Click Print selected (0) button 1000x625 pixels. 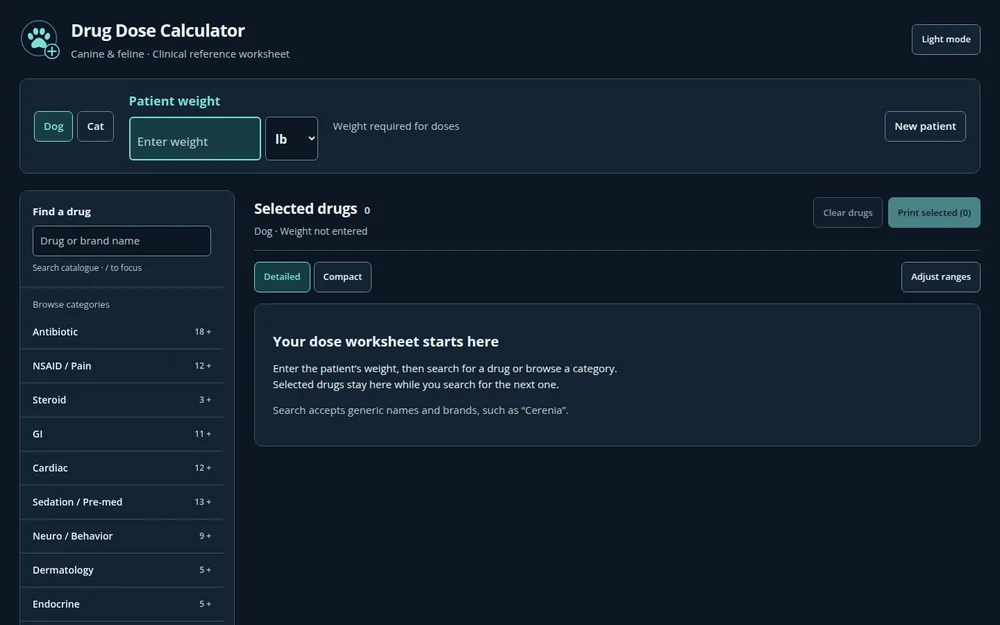click(934, 212)
